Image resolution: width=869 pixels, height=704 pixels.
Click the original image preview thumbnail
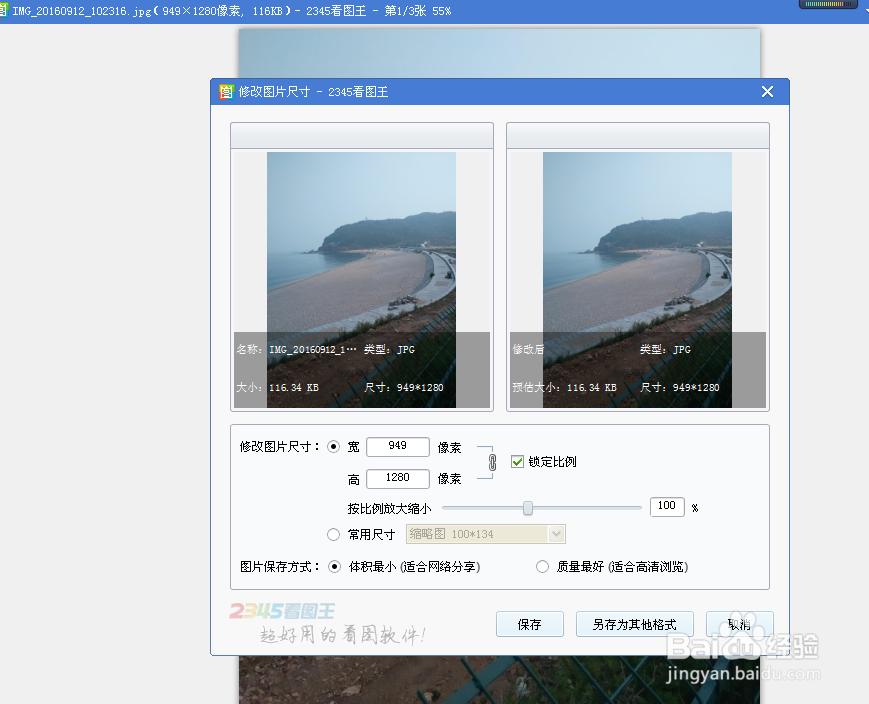pos(361,280)
